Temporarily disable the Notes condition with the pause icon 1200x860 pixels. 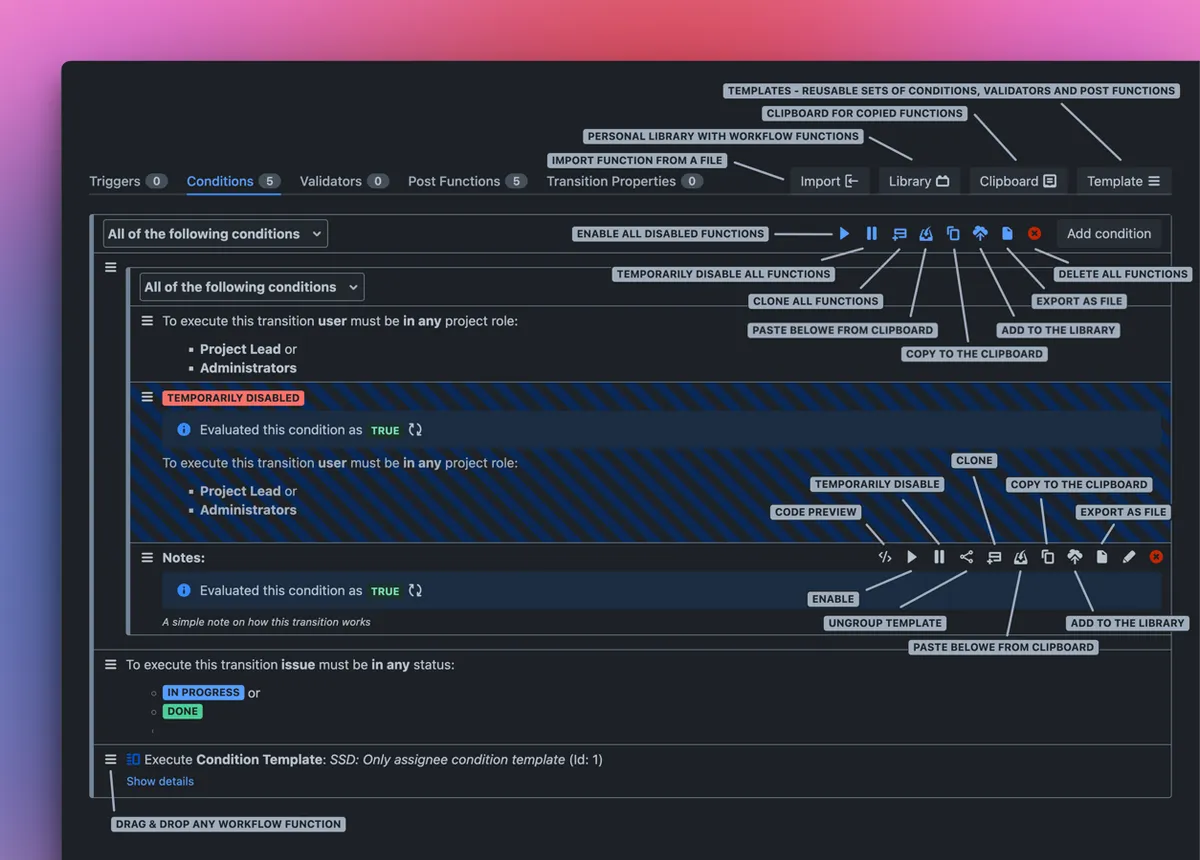[939, 557]
